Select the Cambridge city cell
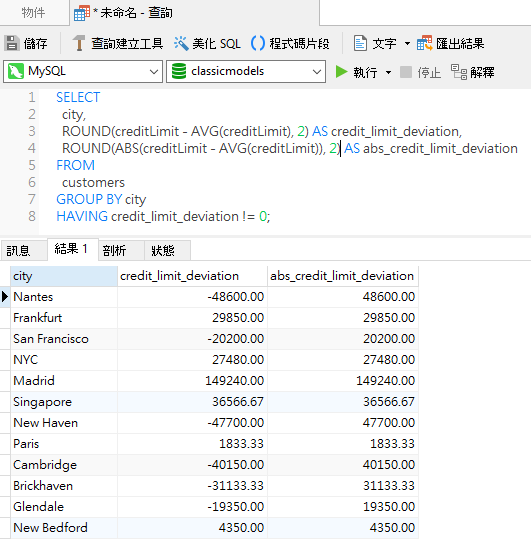The image size is (531, 544). (64, 465)
